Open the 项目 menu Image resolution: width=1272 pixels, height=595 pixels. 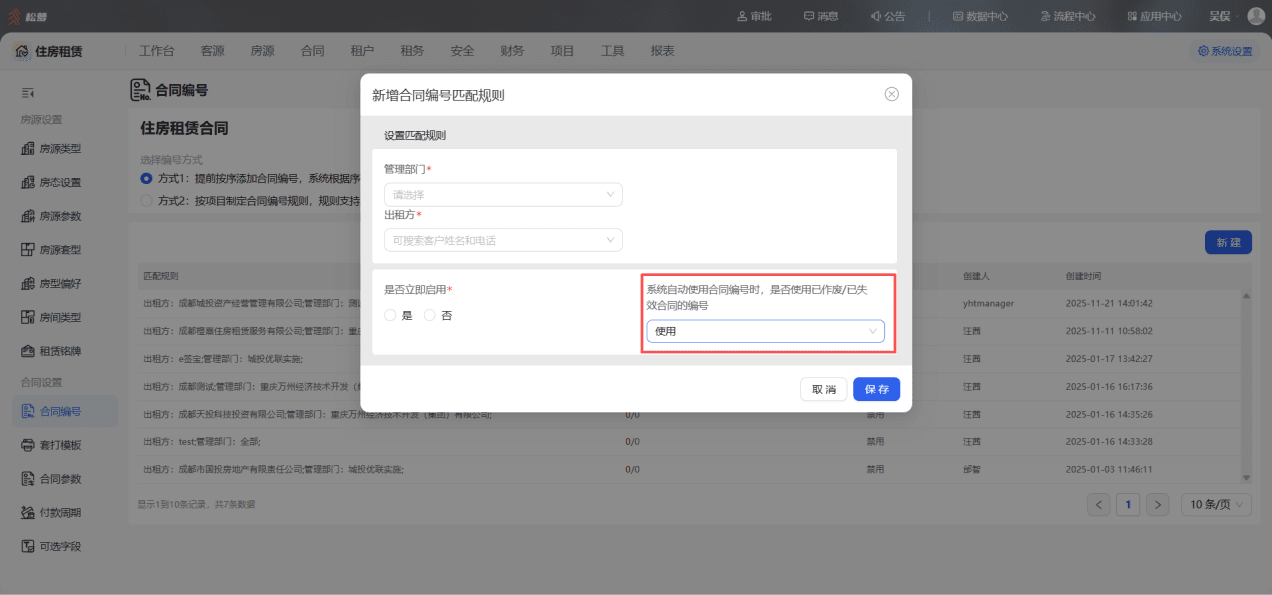coord(562,51)
